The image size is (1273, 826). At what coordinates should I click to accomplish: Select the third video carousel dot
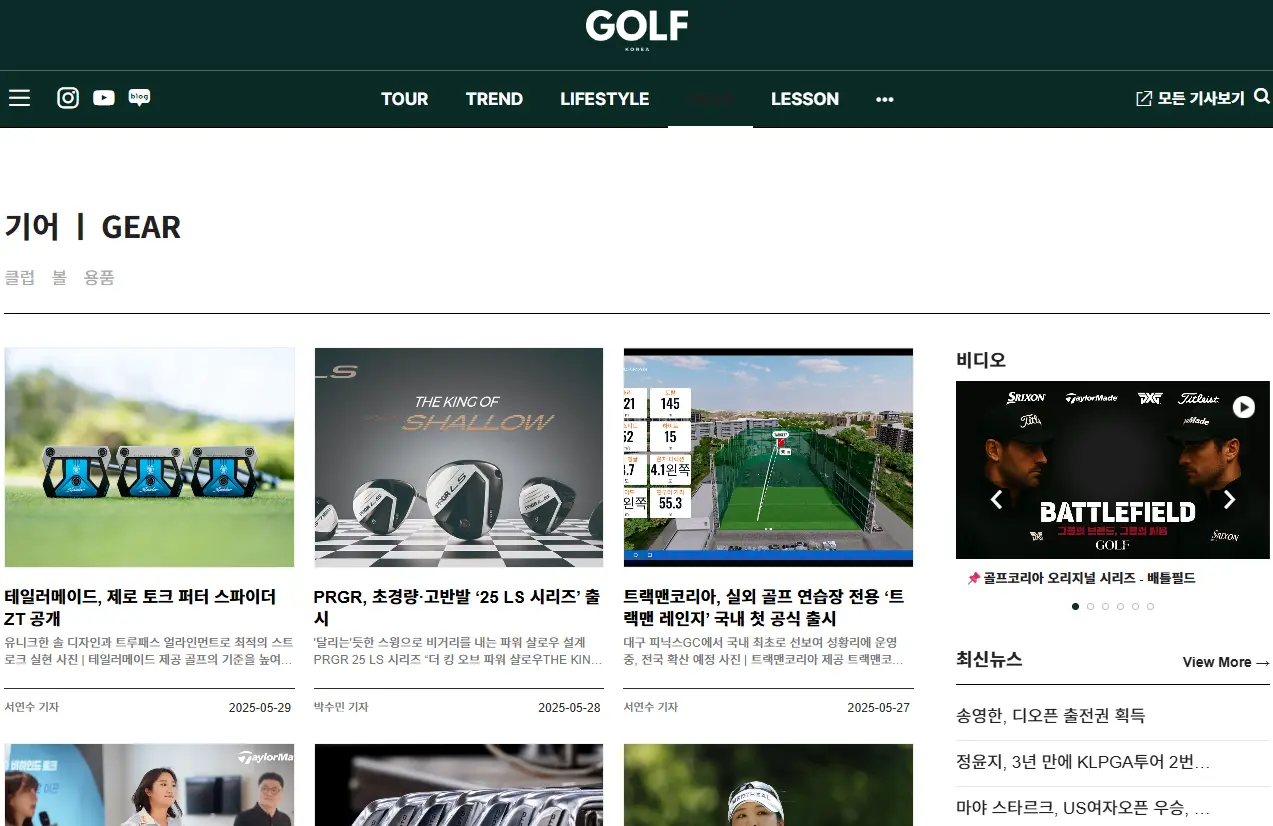pos(1106,606)
